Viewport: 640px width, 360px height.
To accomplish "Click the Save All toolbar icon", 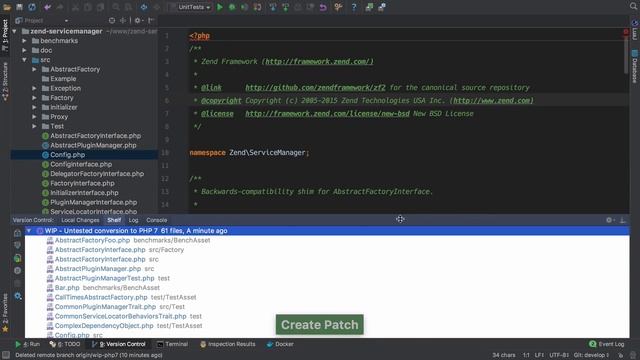I will click(19, 7).
